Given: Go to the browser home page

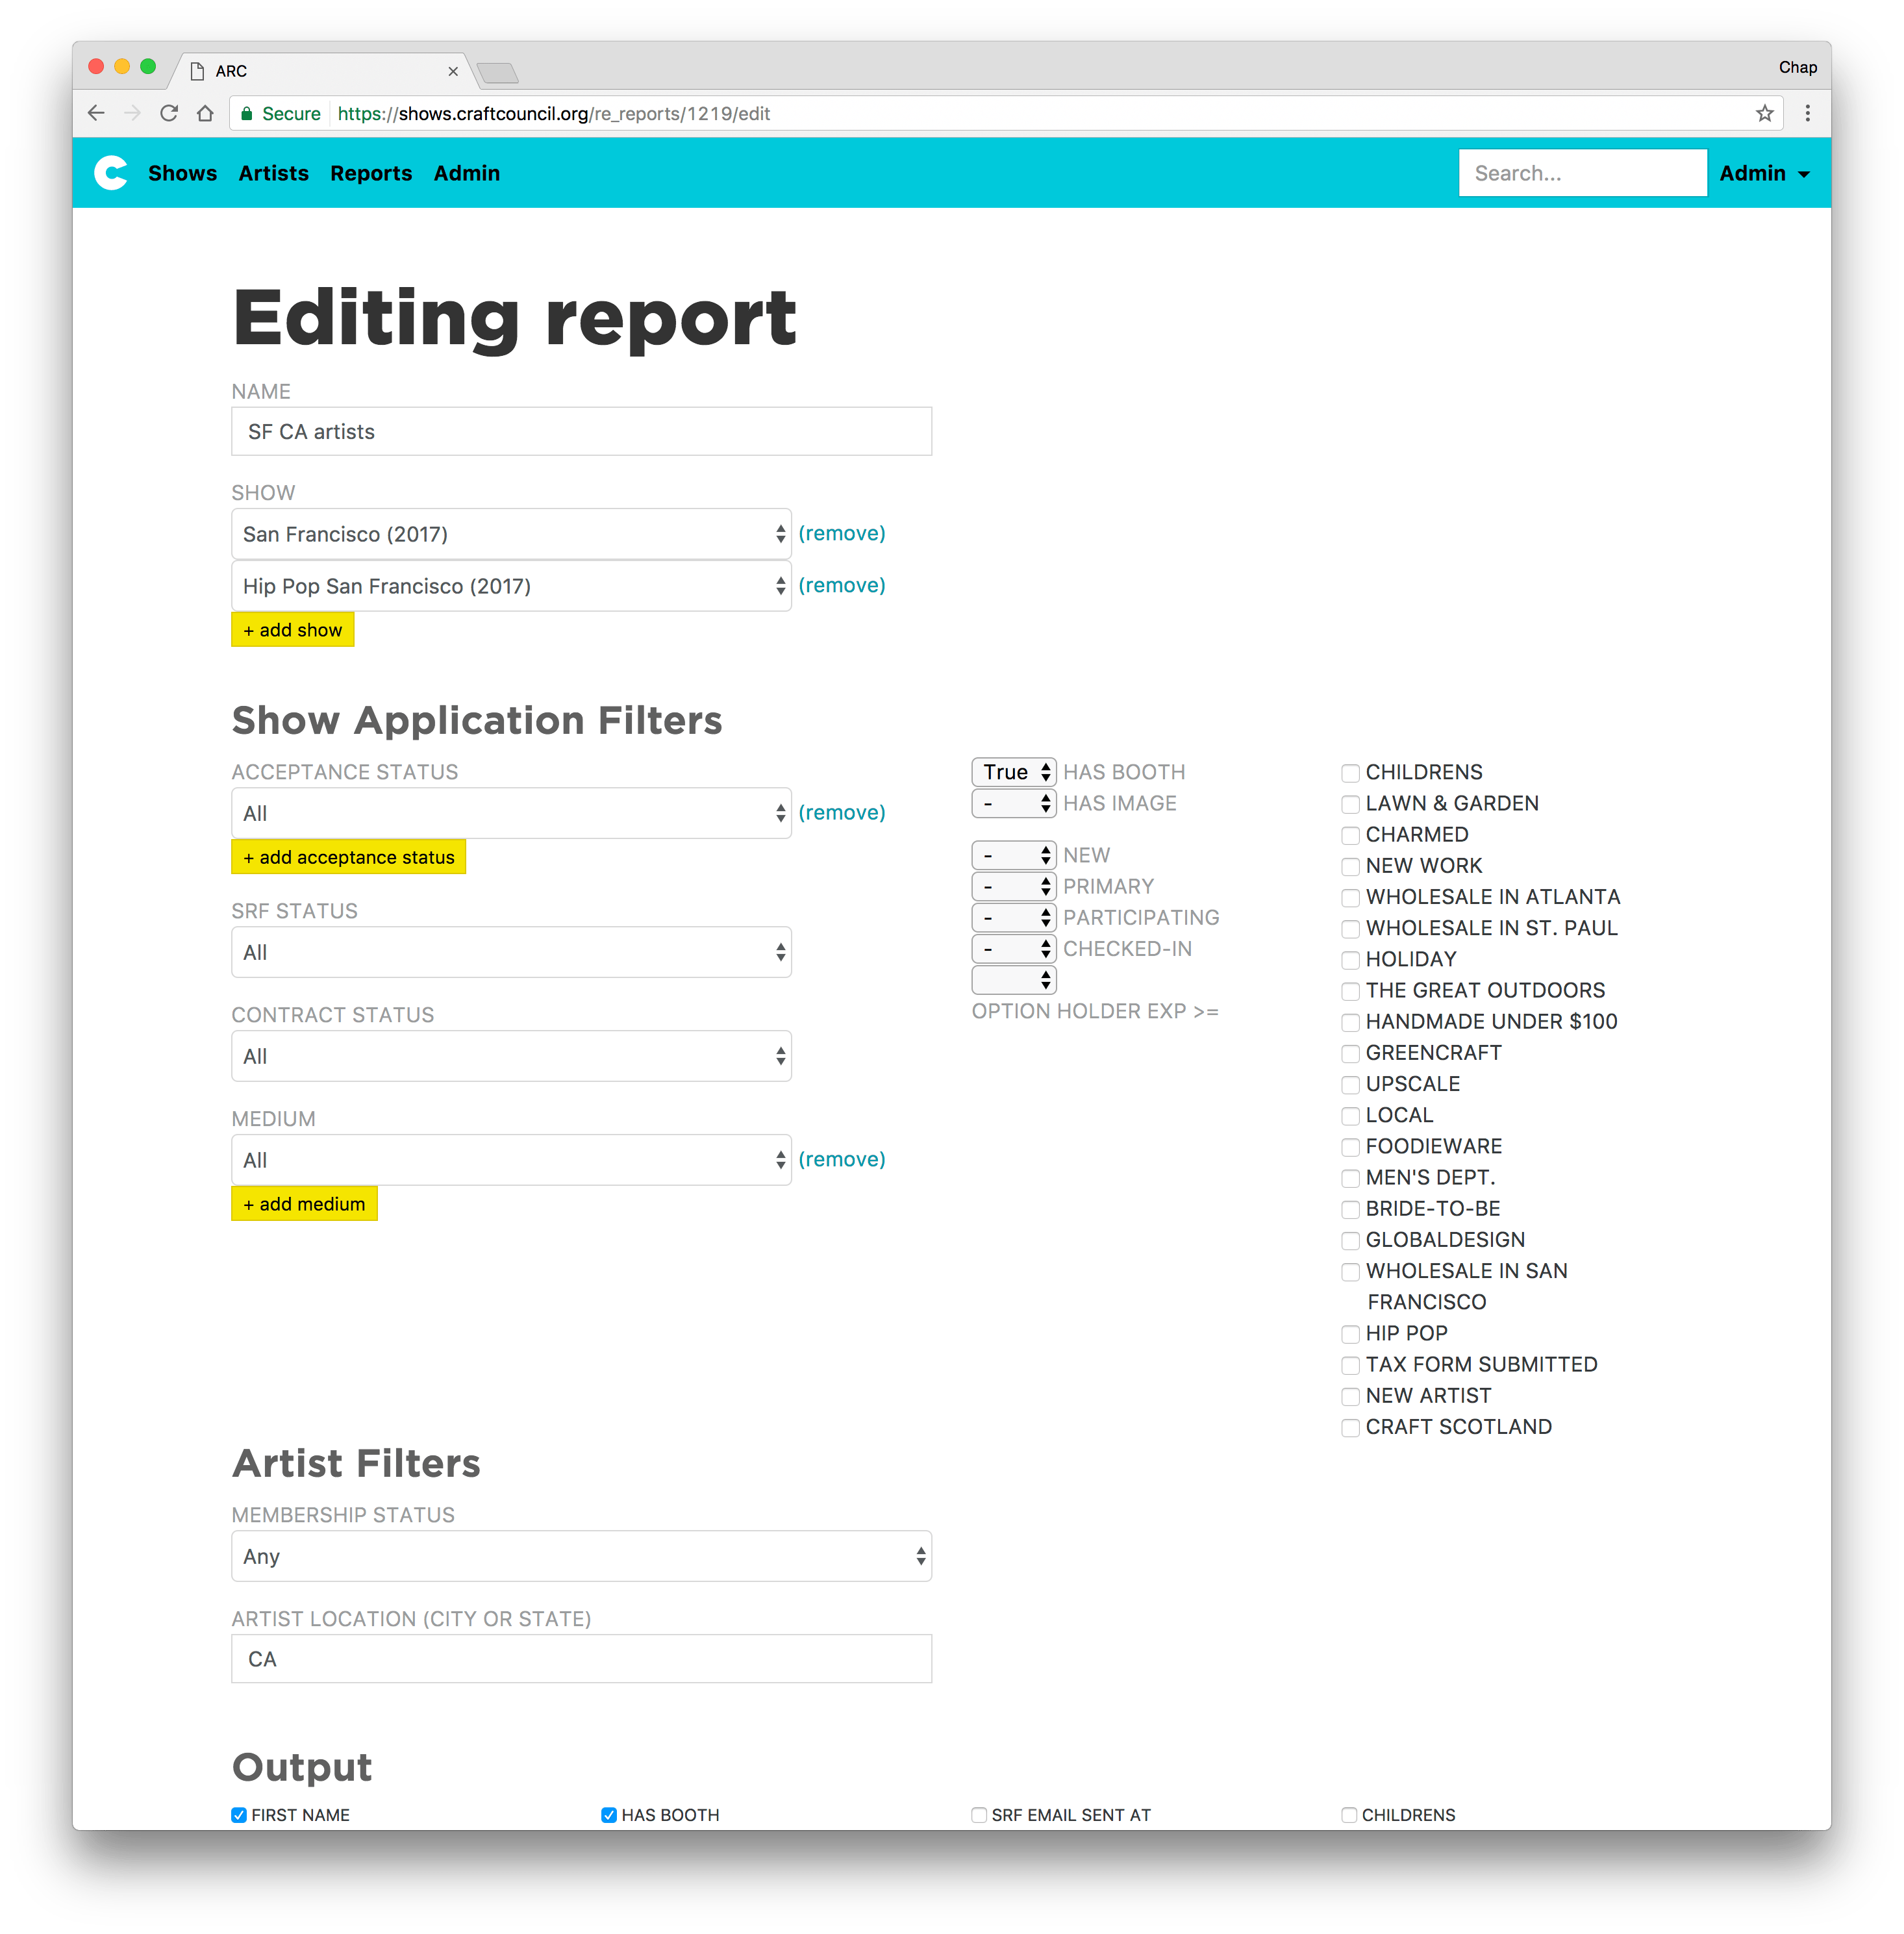Looking at the screenshot, I should coord(205,114).
